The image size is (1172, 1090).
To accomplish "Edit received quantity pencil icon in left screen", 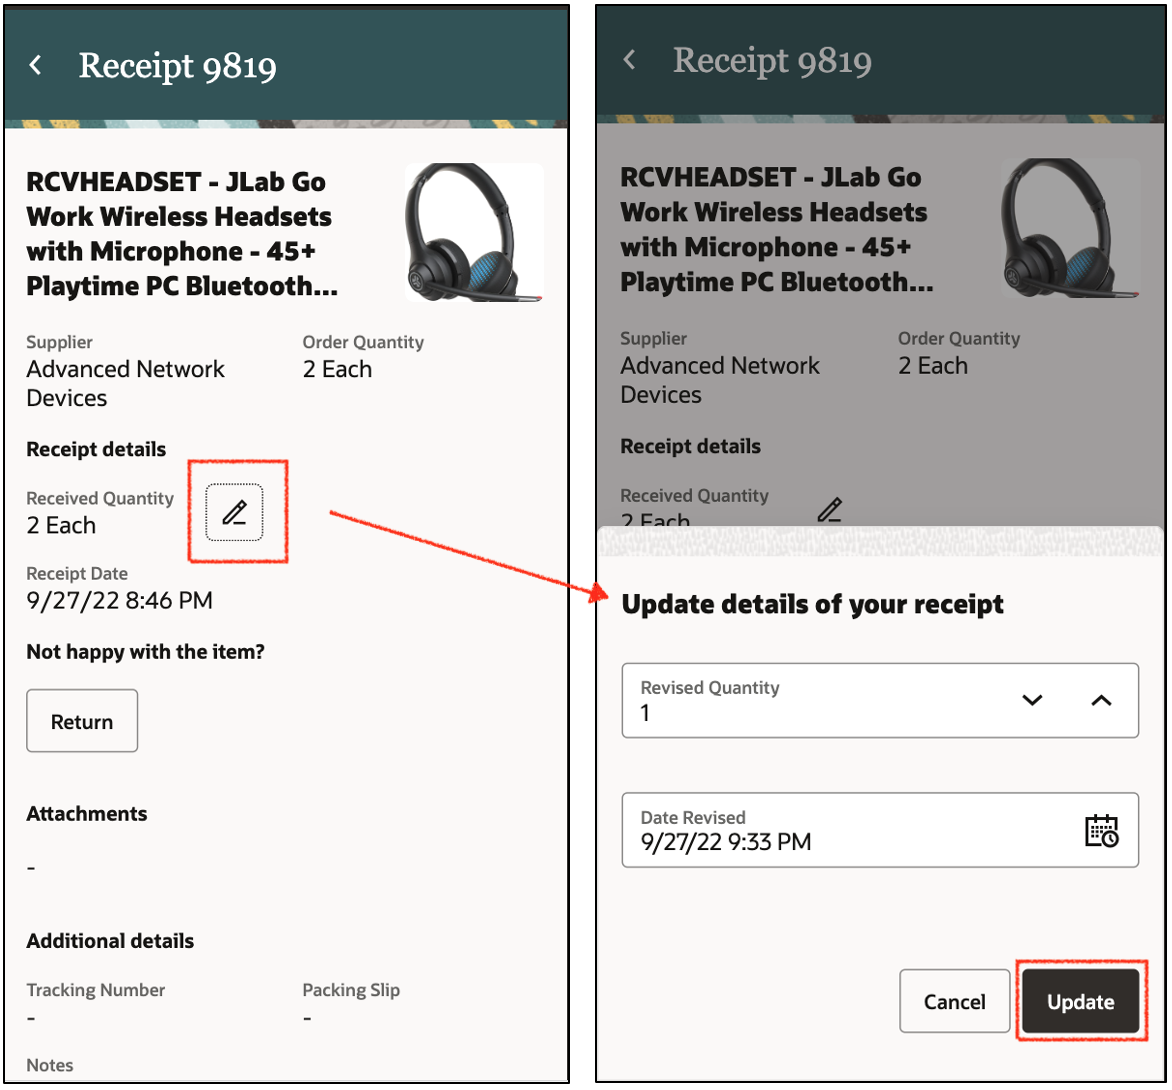I will [235, 512].
